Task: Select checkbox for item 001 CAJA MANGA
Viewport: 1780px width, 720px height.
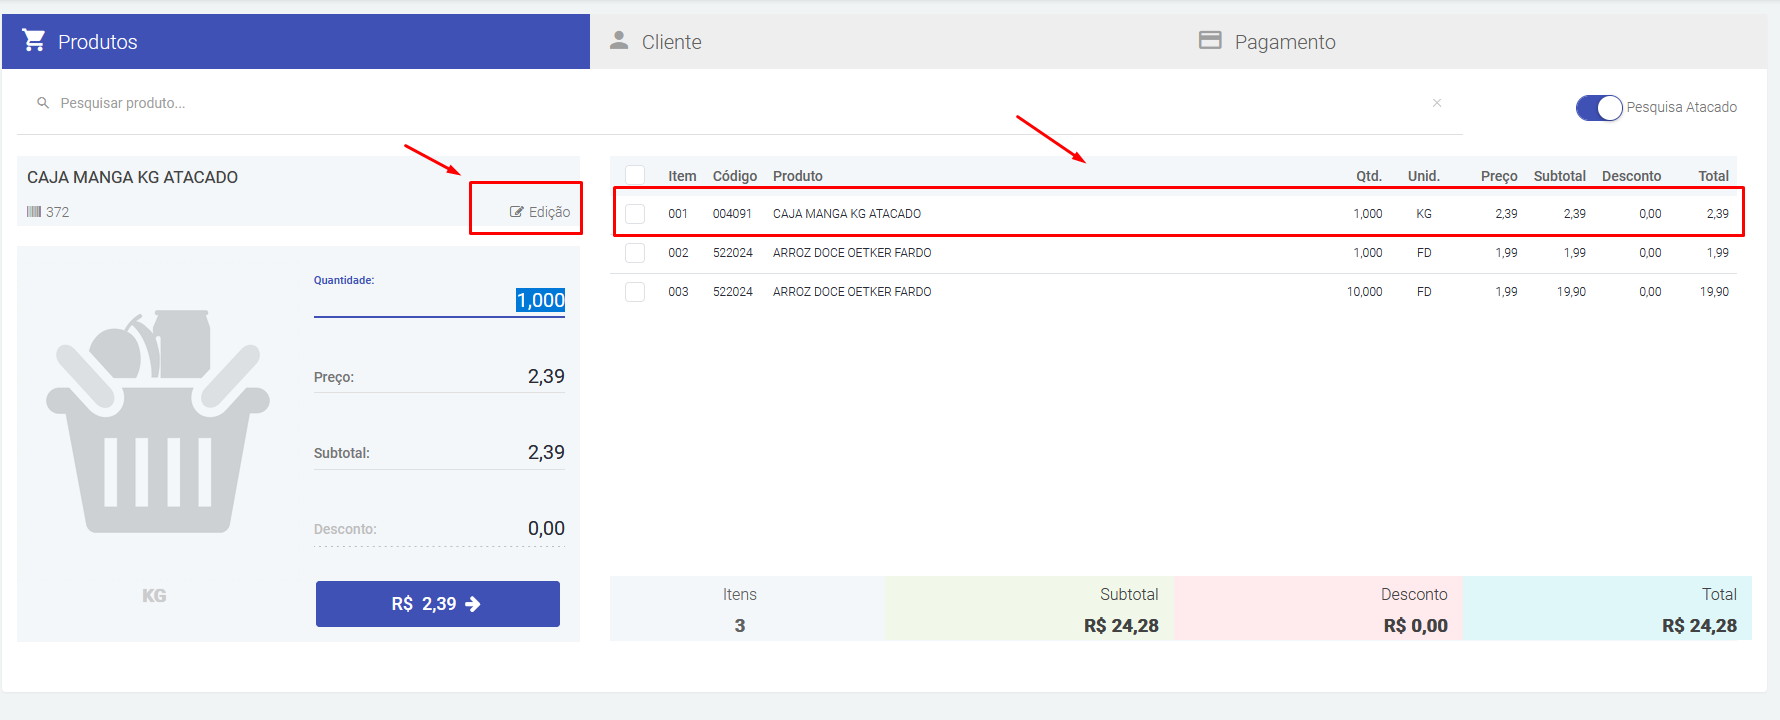Action: click(635, 214)
